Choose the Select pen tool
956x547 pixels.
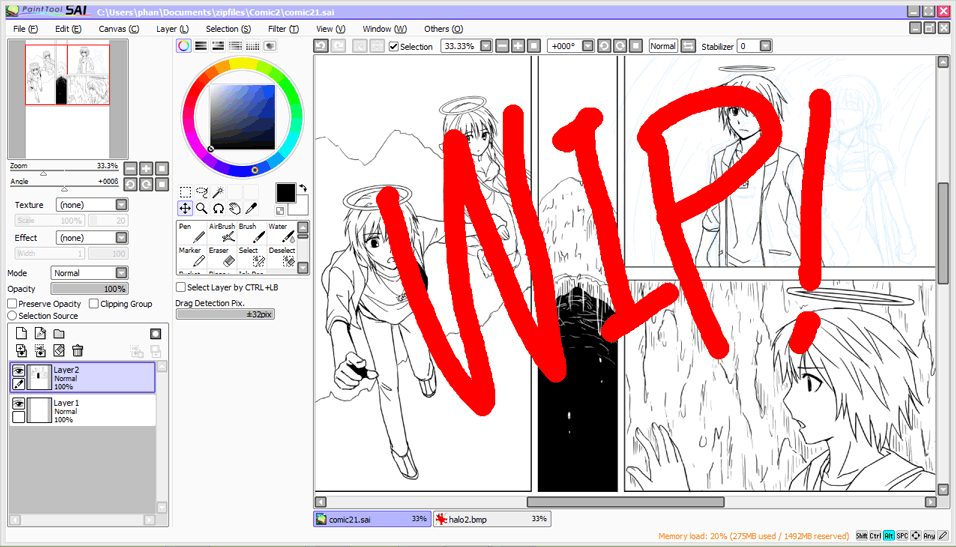point(252,257)
